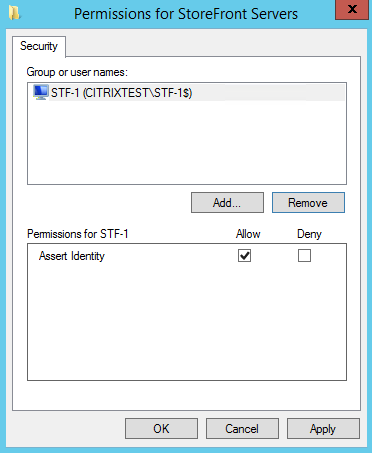Open the Add... dialog for users
Viewport: 372px width, 453px height.
[227, 202]
